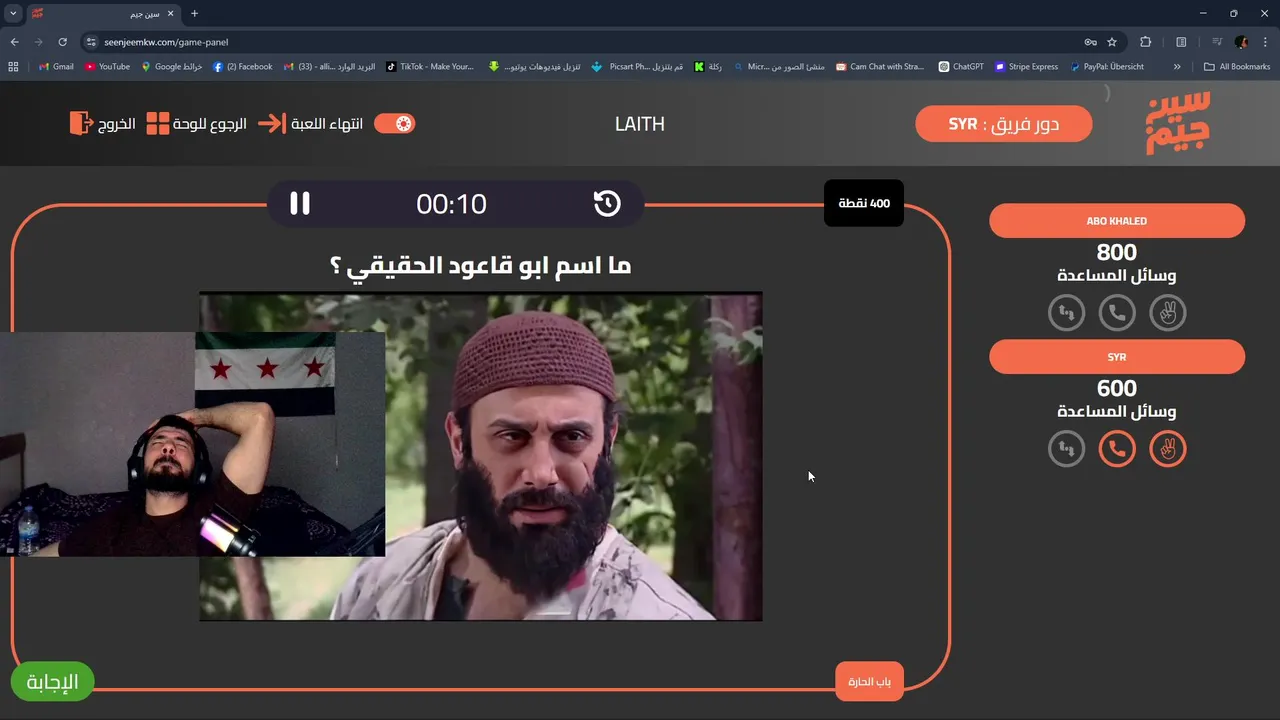Use SYR team's swap arrows lifeline icon
This screenshot has width=1280, height=720.
tap(1067, 449)
